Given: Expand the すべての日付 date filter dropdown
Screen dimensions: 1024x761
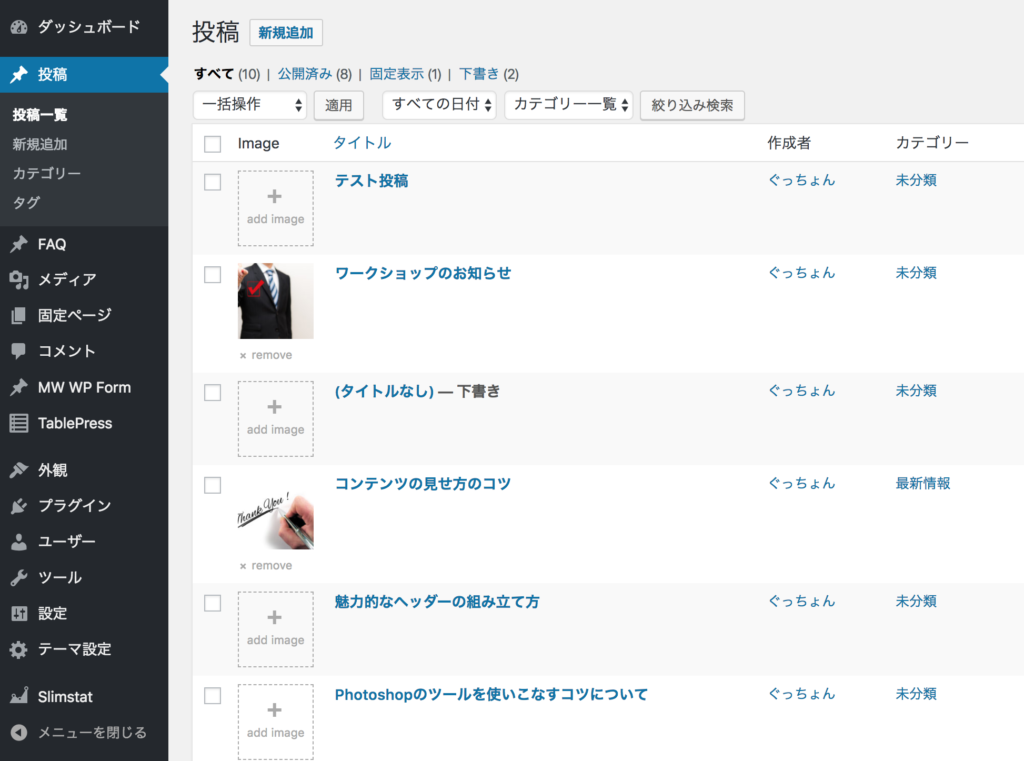Looking at the screenshot, I should (x=439, y=105).
